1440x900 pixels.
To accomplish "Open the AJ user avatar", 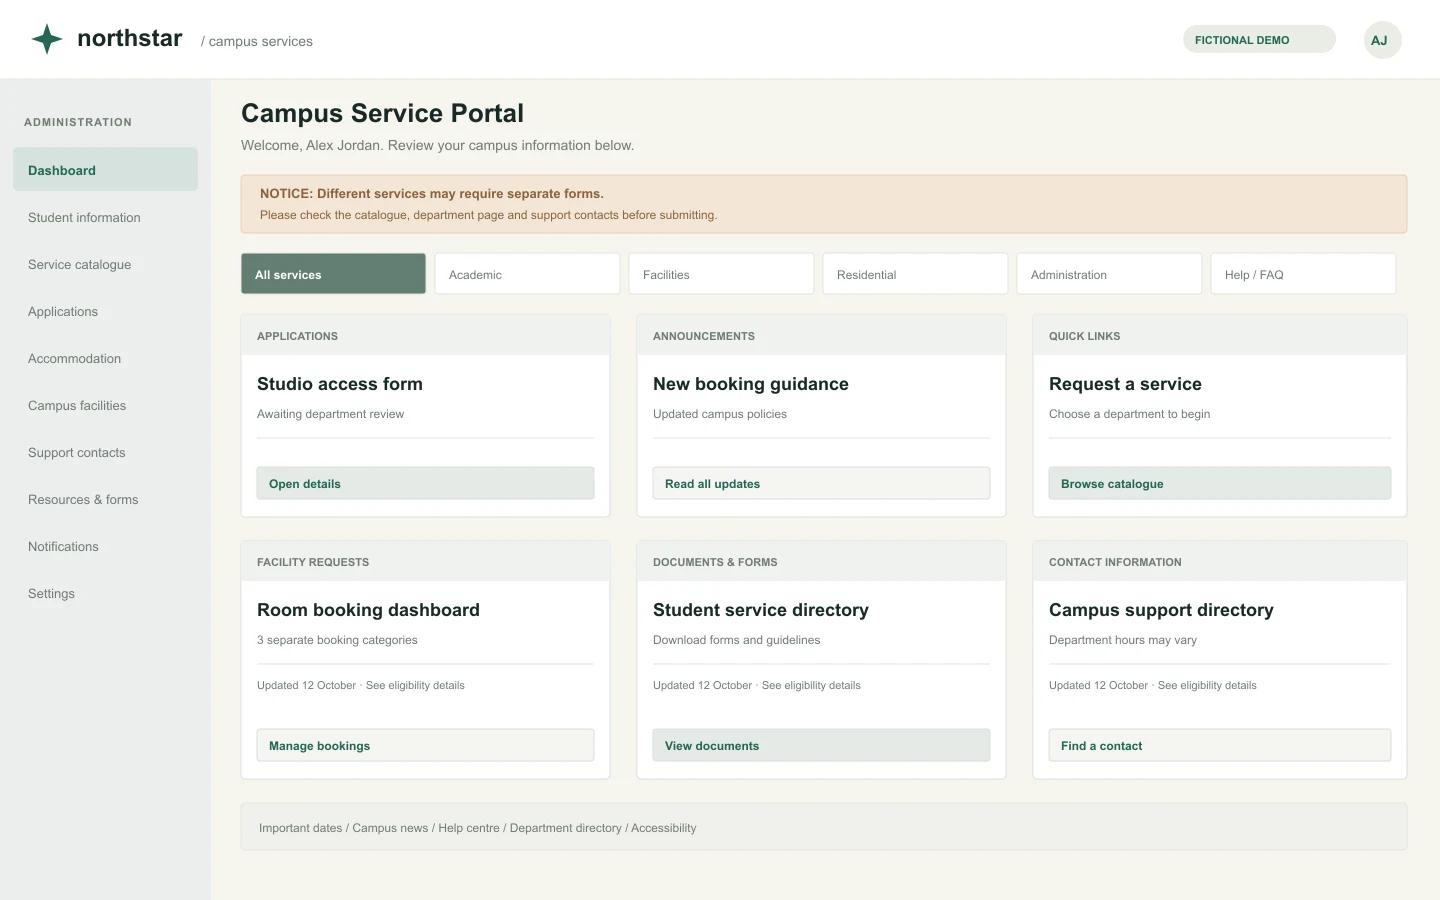I will tap(1382, 40).
